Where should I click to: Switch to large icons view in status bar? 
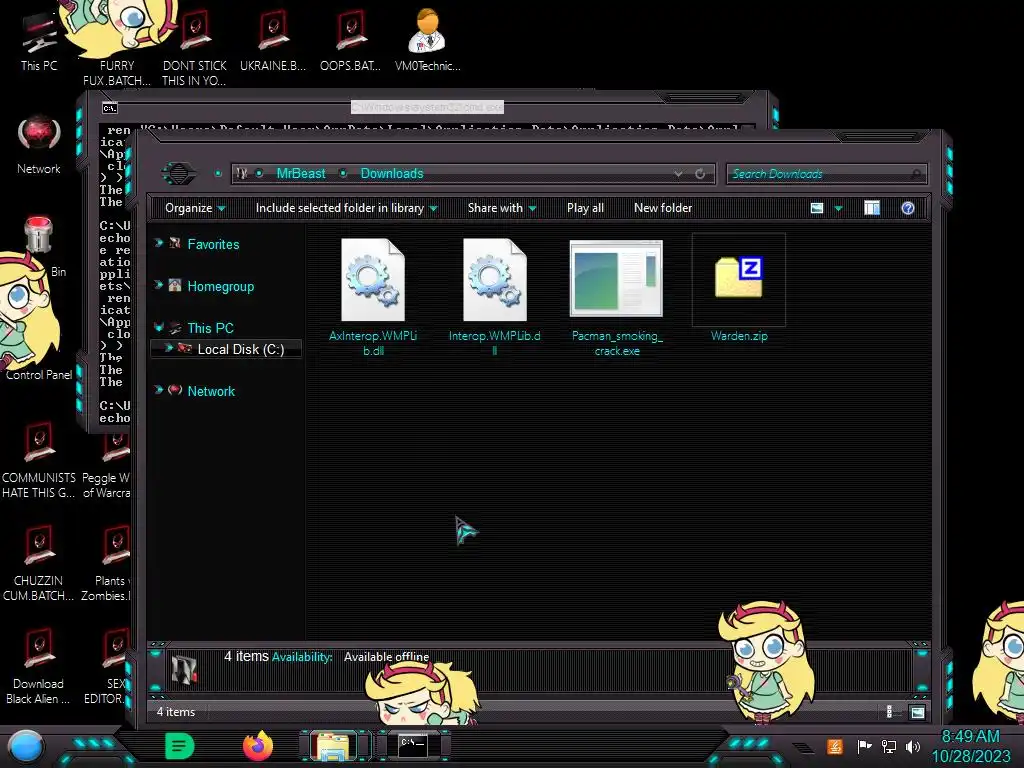[918, 712]
